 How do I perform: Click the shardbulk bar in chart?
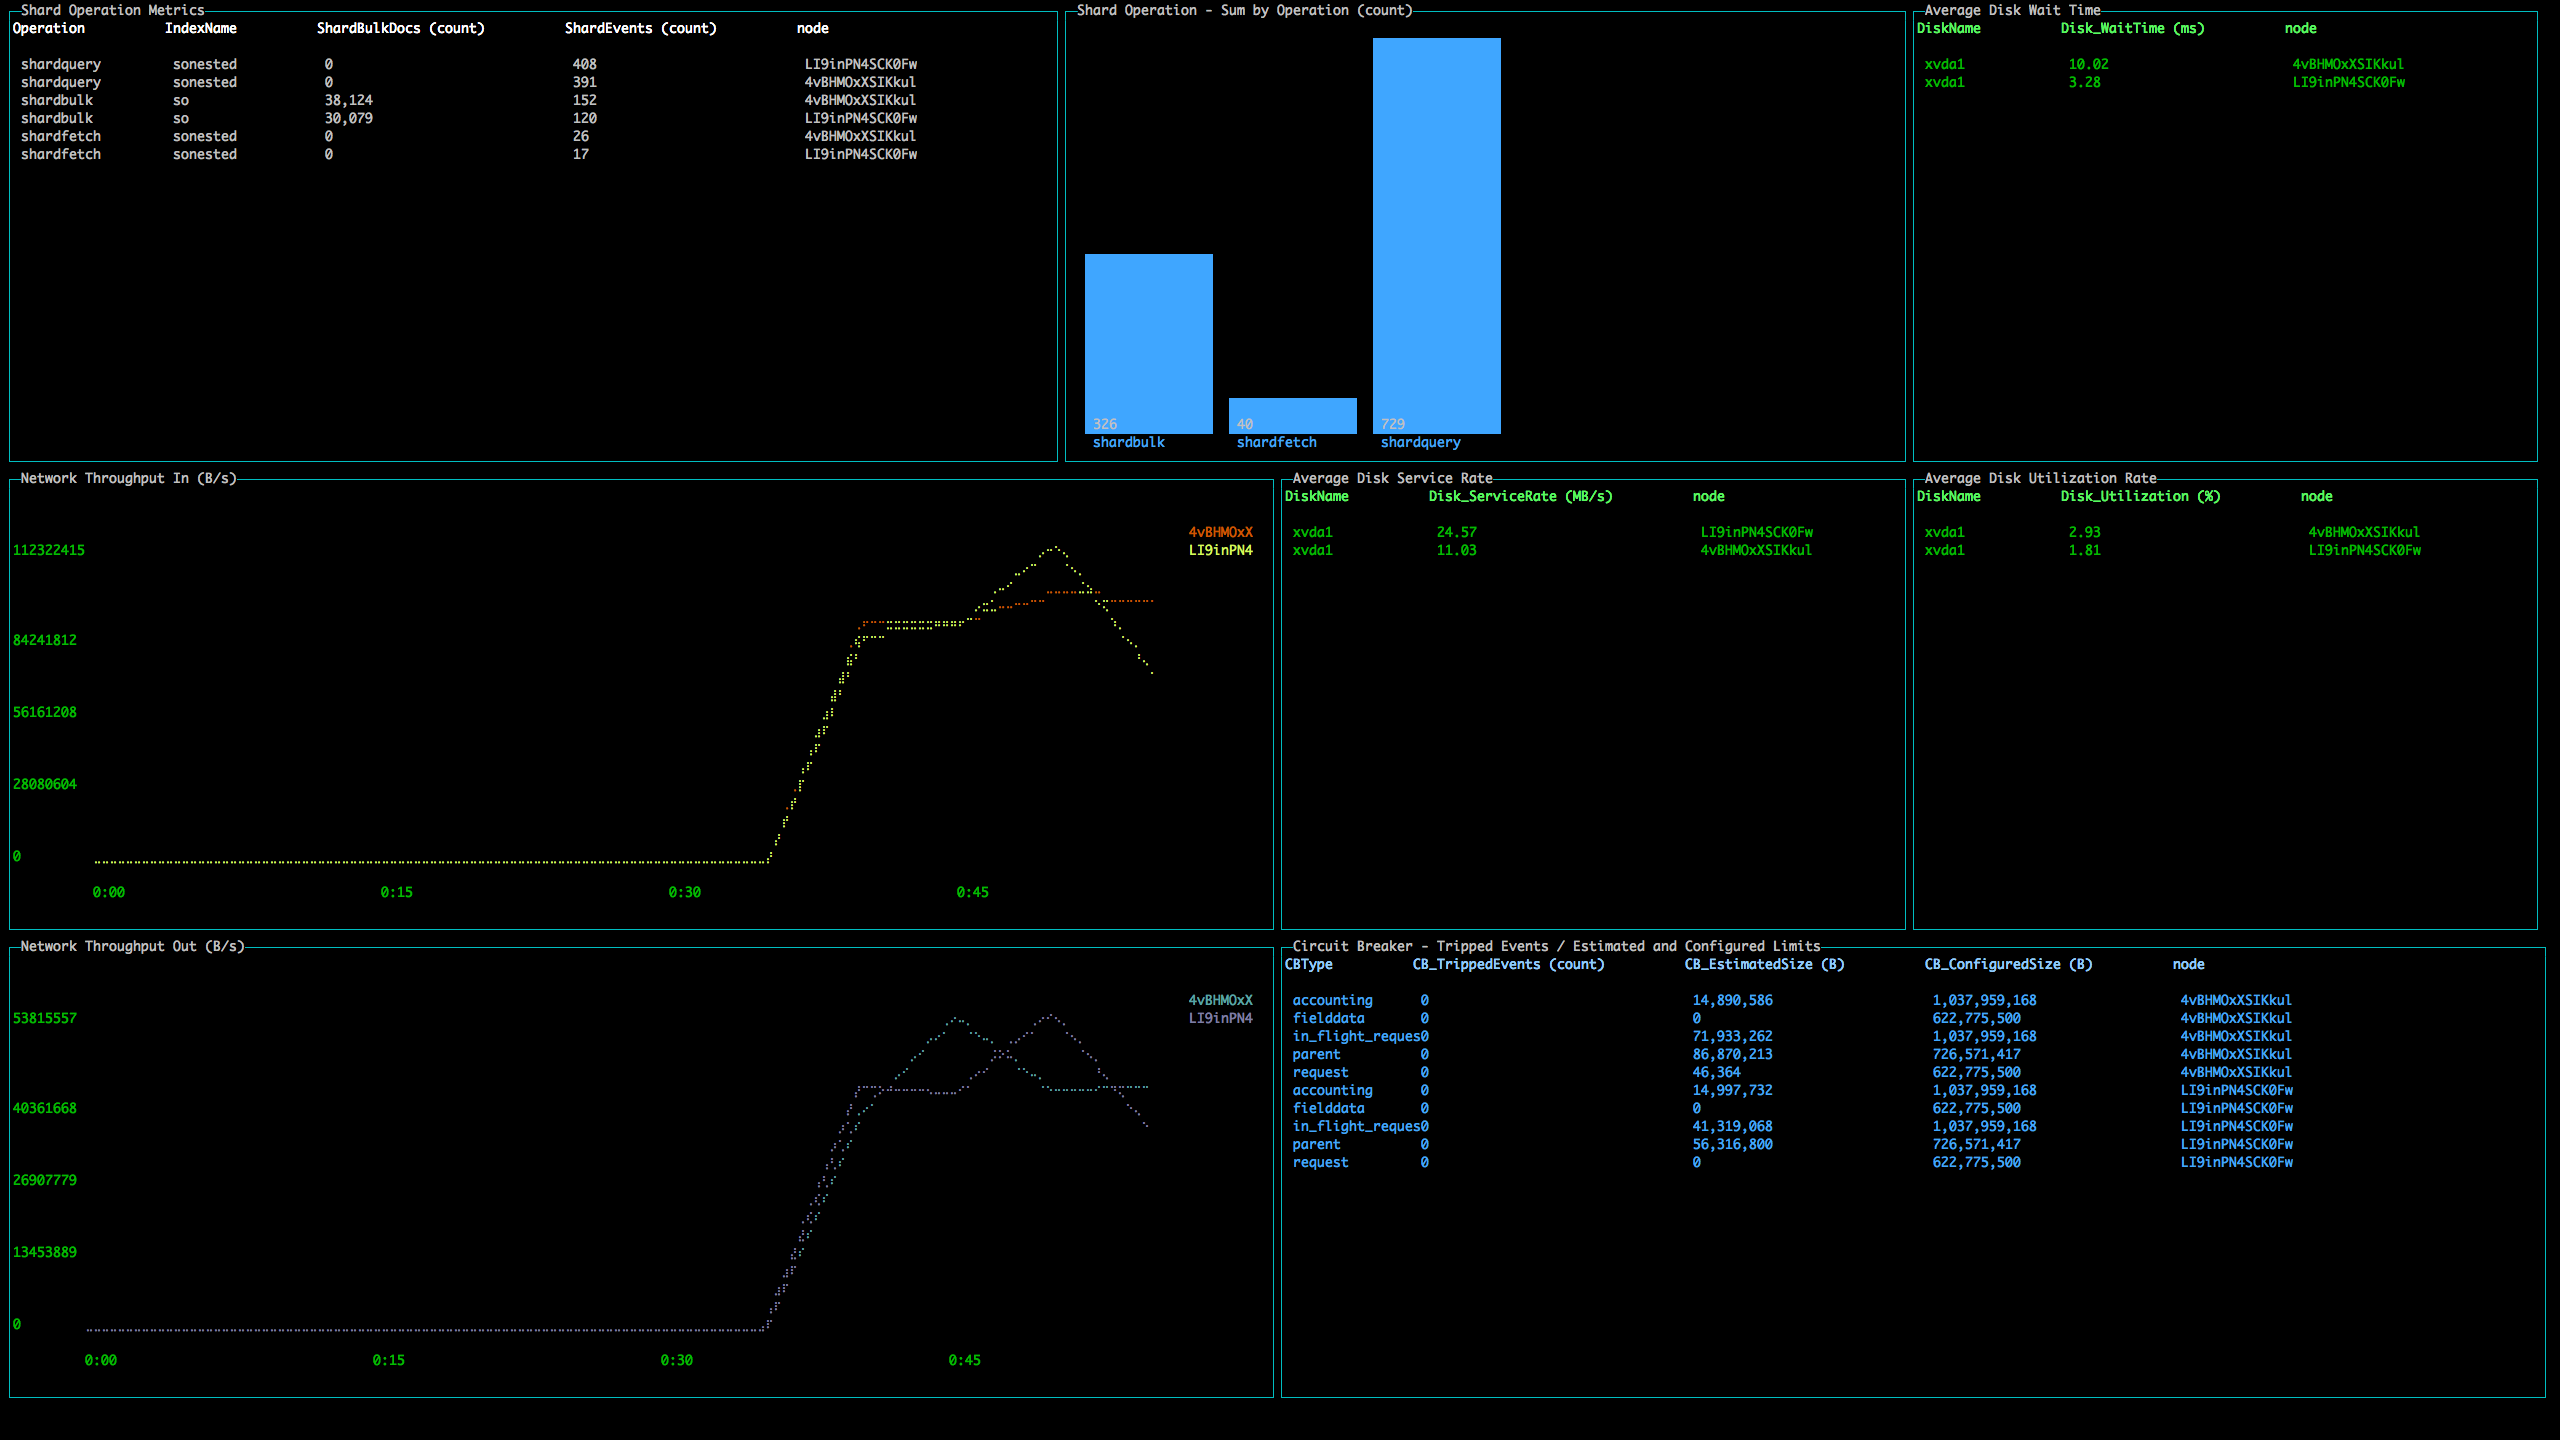1148,343
